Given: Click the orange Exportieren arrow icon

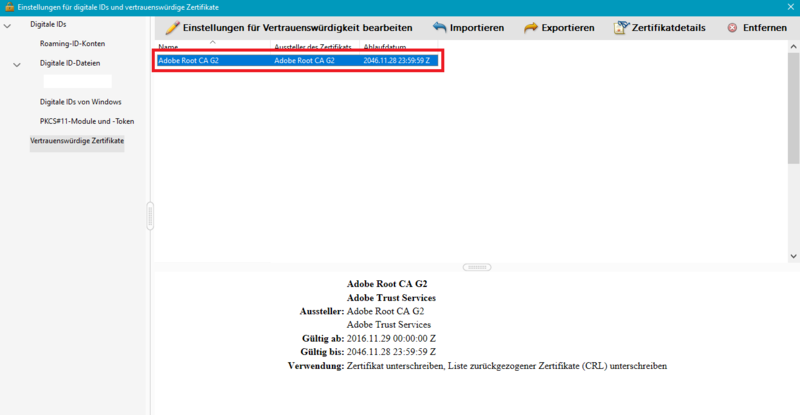Looking at the screenshot, I should pyautogui.click(x=531, y=28).
